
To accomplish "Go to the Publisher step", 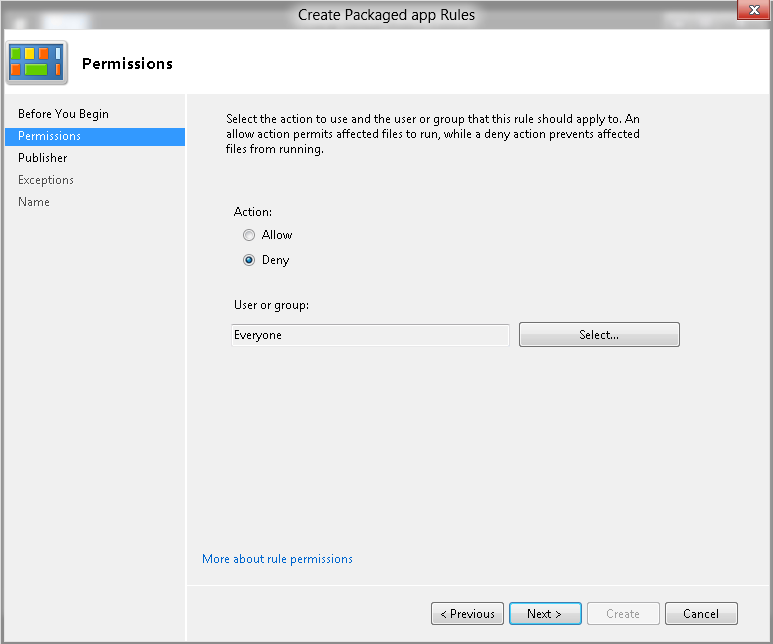I will tap(42, 158).
